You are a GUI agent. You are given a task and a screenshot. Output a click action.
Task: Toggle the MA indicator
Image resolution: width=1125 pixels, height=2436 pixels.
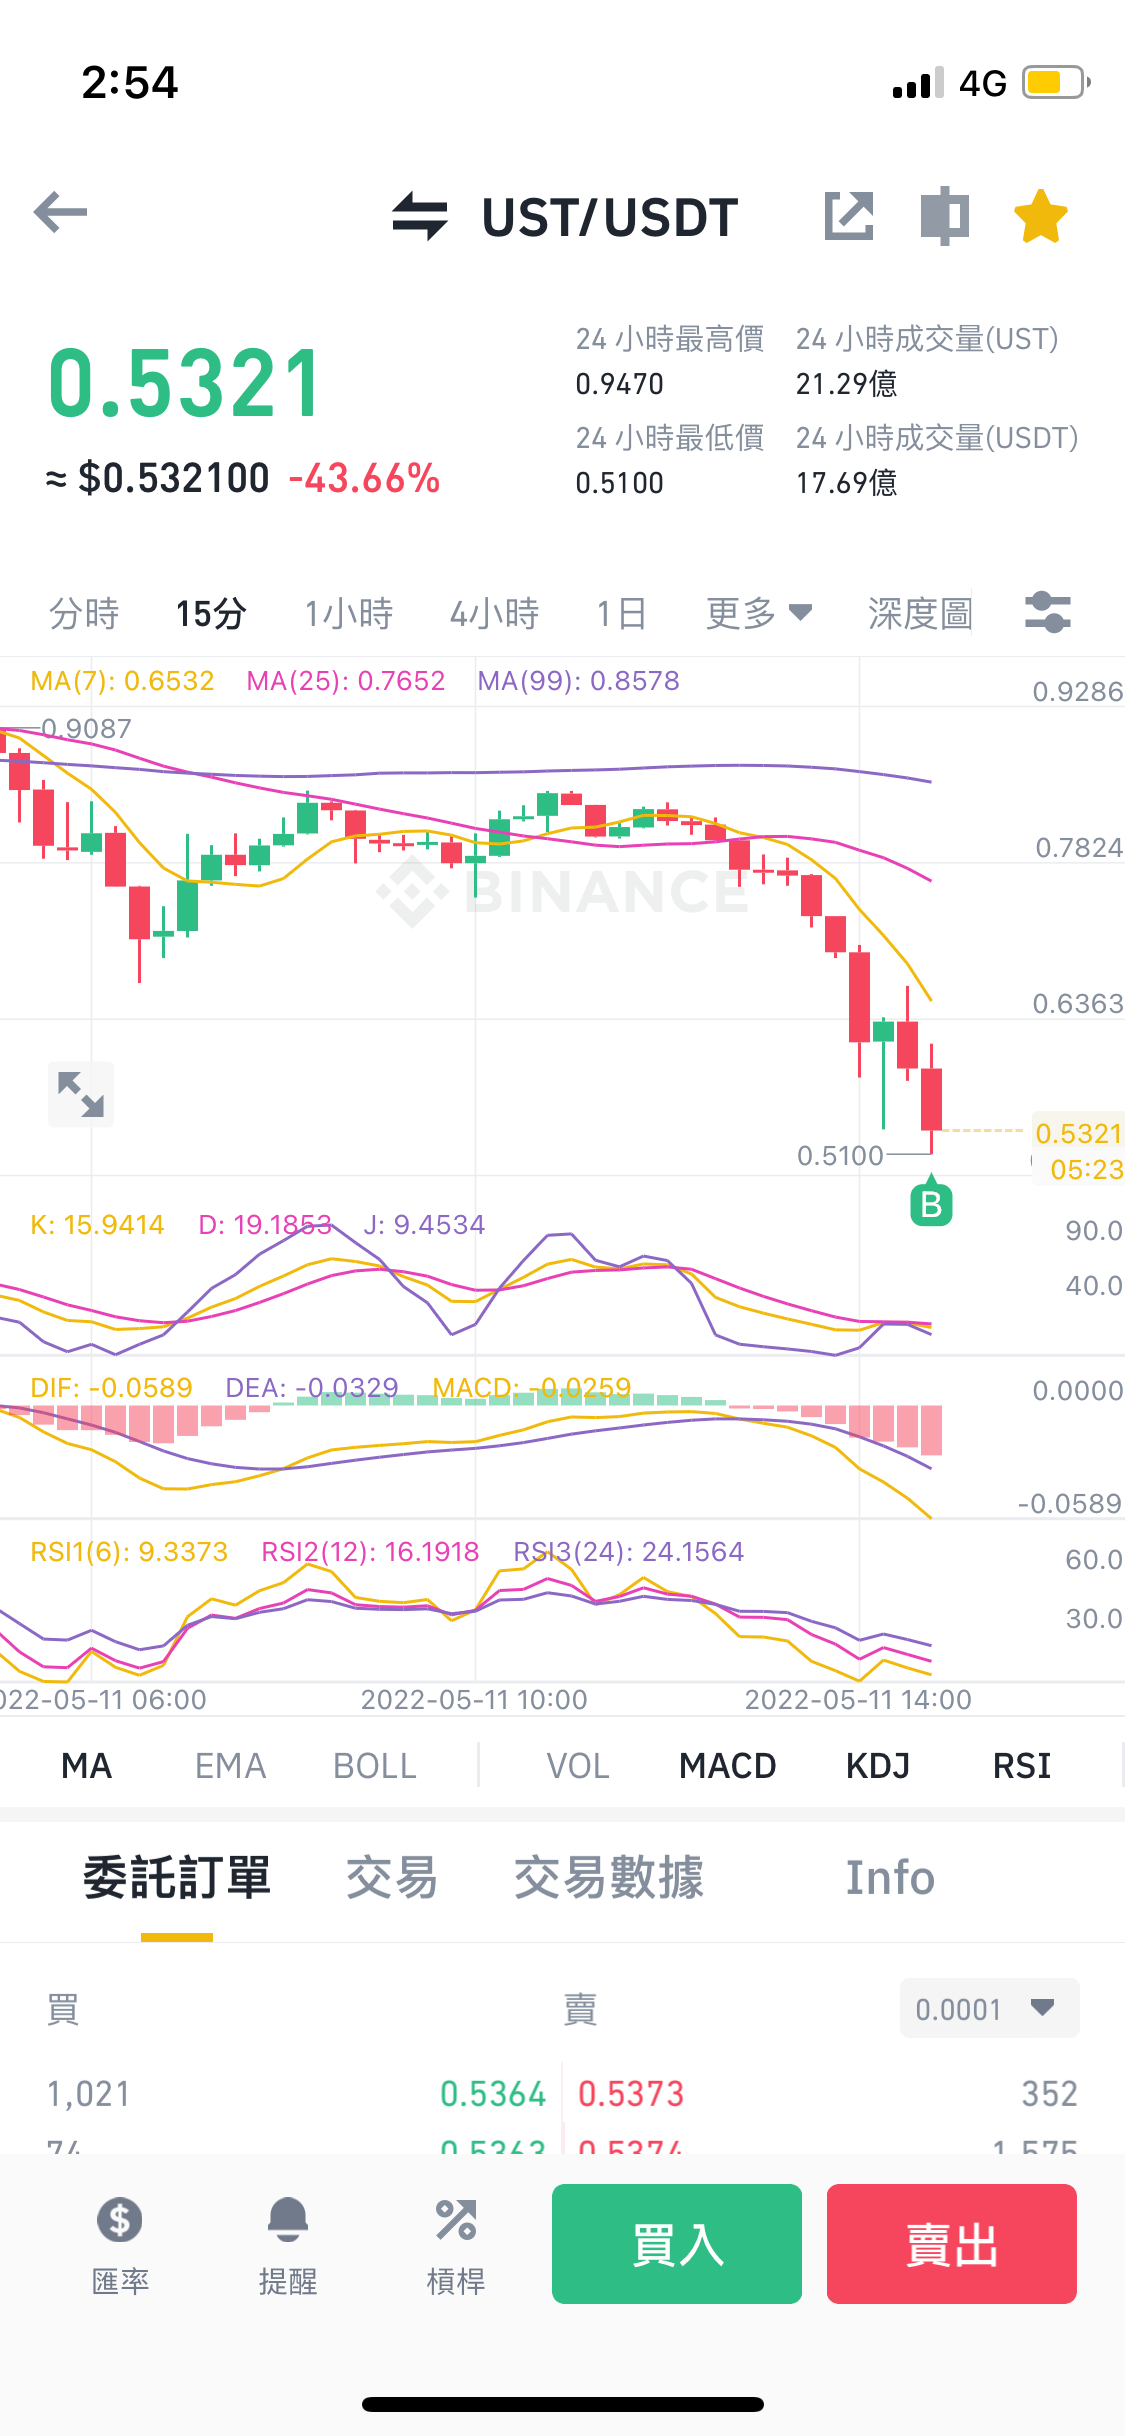pos(86,1766)
